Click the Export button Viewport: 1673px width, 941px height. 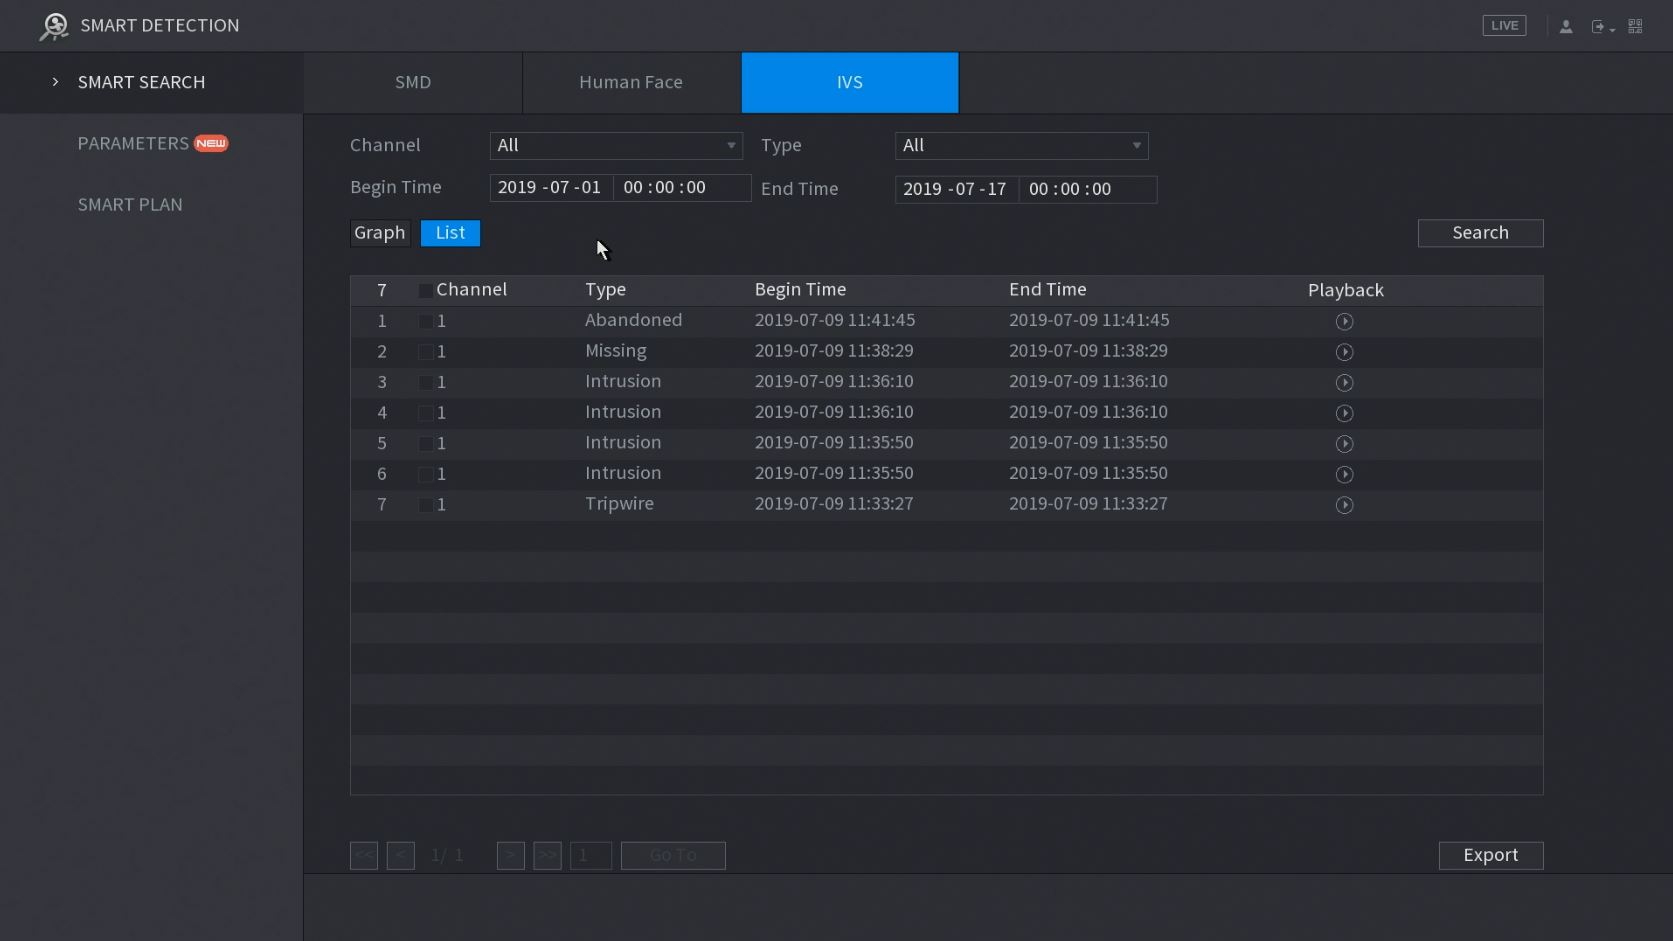(x=1490, y=855)
